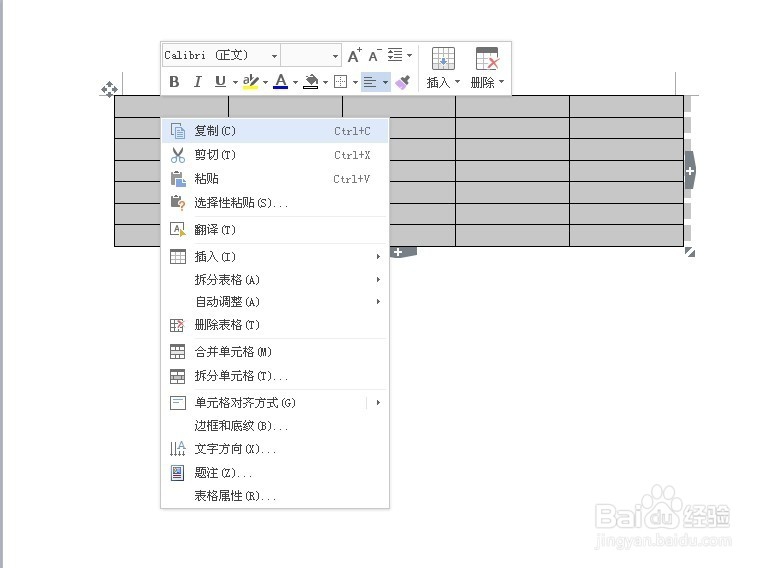
Task: Click the table resize corner handle
Action: [690, 252]
